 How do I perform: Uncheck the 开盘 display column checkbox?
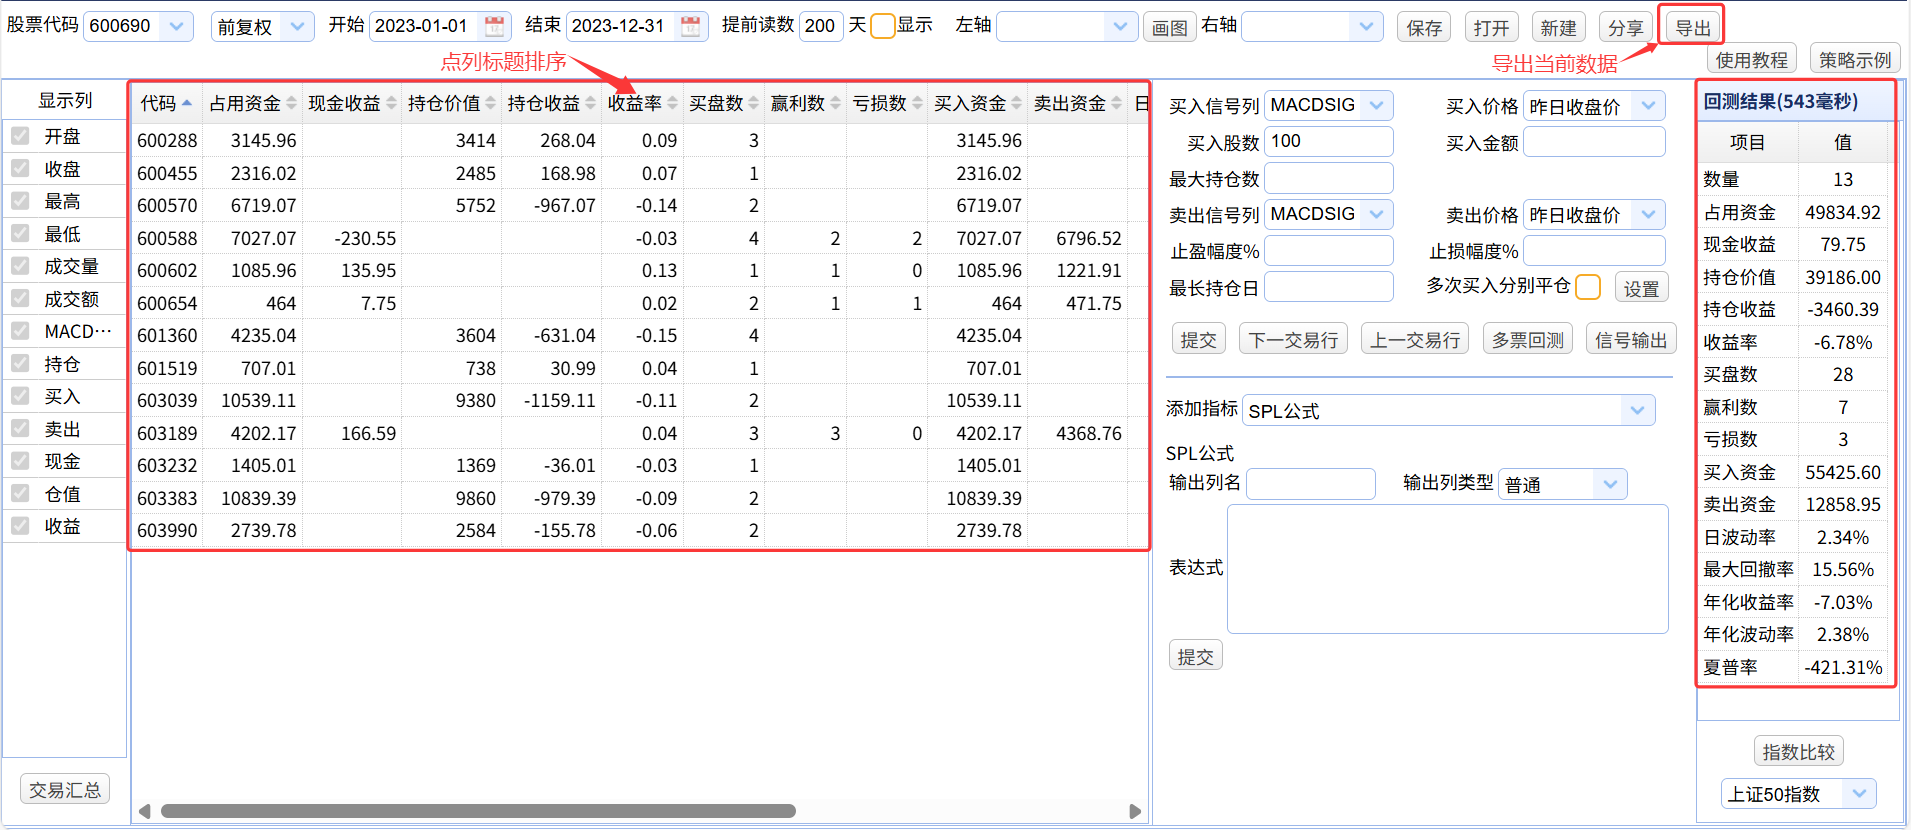click(20, 136)
